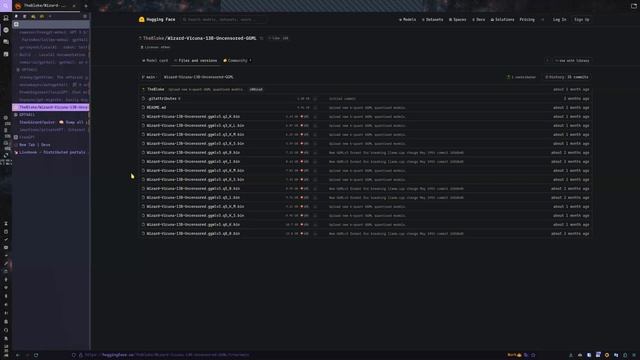
Task: Click the License: other tag
Action: click(x=156, y=47)
